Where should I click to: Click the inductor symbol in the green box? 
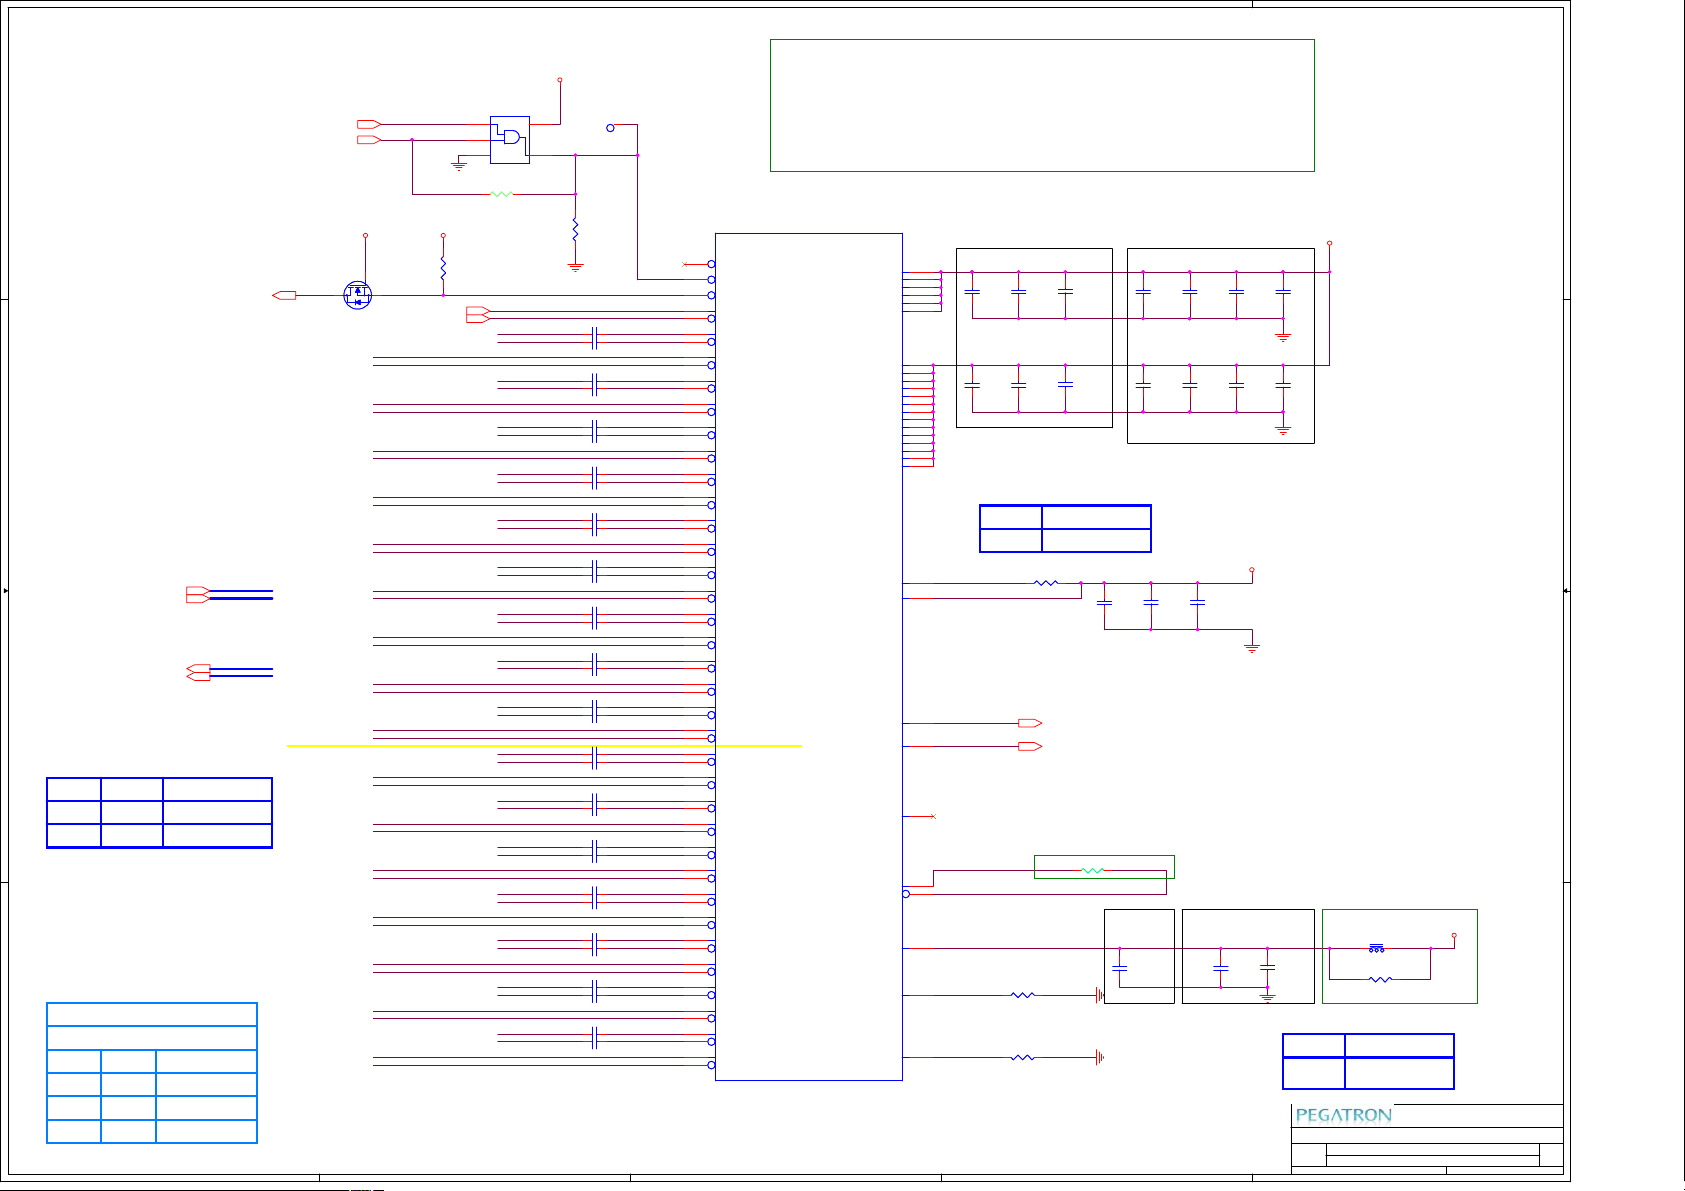pos(1377,948)
